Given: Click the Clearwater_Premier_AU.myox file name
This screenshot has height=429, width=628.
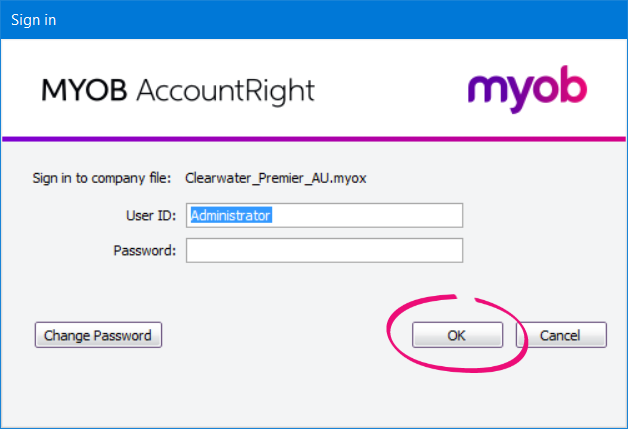Looking at the screenshot, I should click(x=277, y=179).
